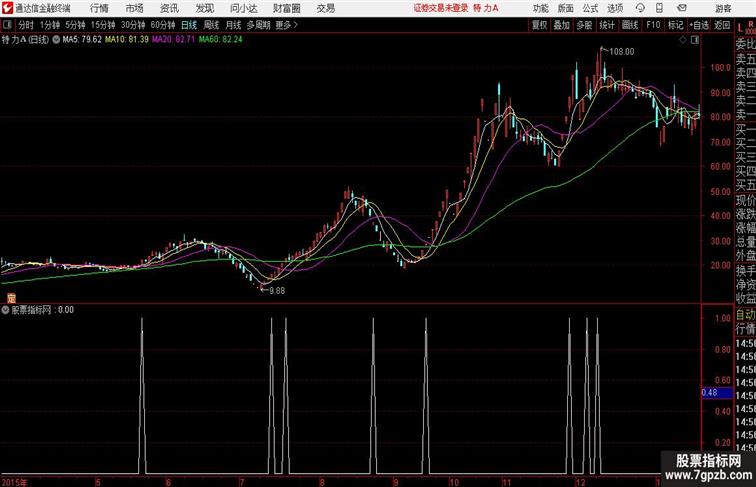Open the 公式 menu
This screenshot has width=756, height=487.
[590, 8]
